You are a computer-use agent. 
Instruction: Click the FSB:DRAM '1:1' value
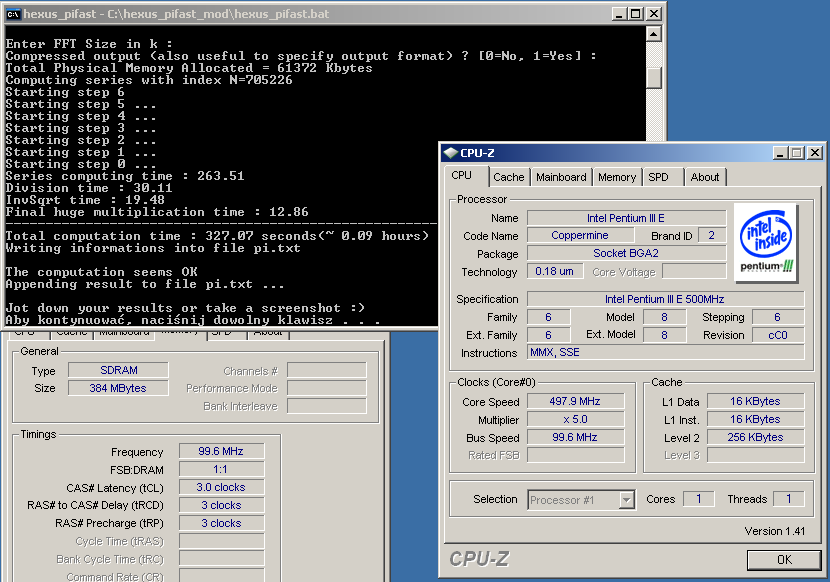(221, 469)
